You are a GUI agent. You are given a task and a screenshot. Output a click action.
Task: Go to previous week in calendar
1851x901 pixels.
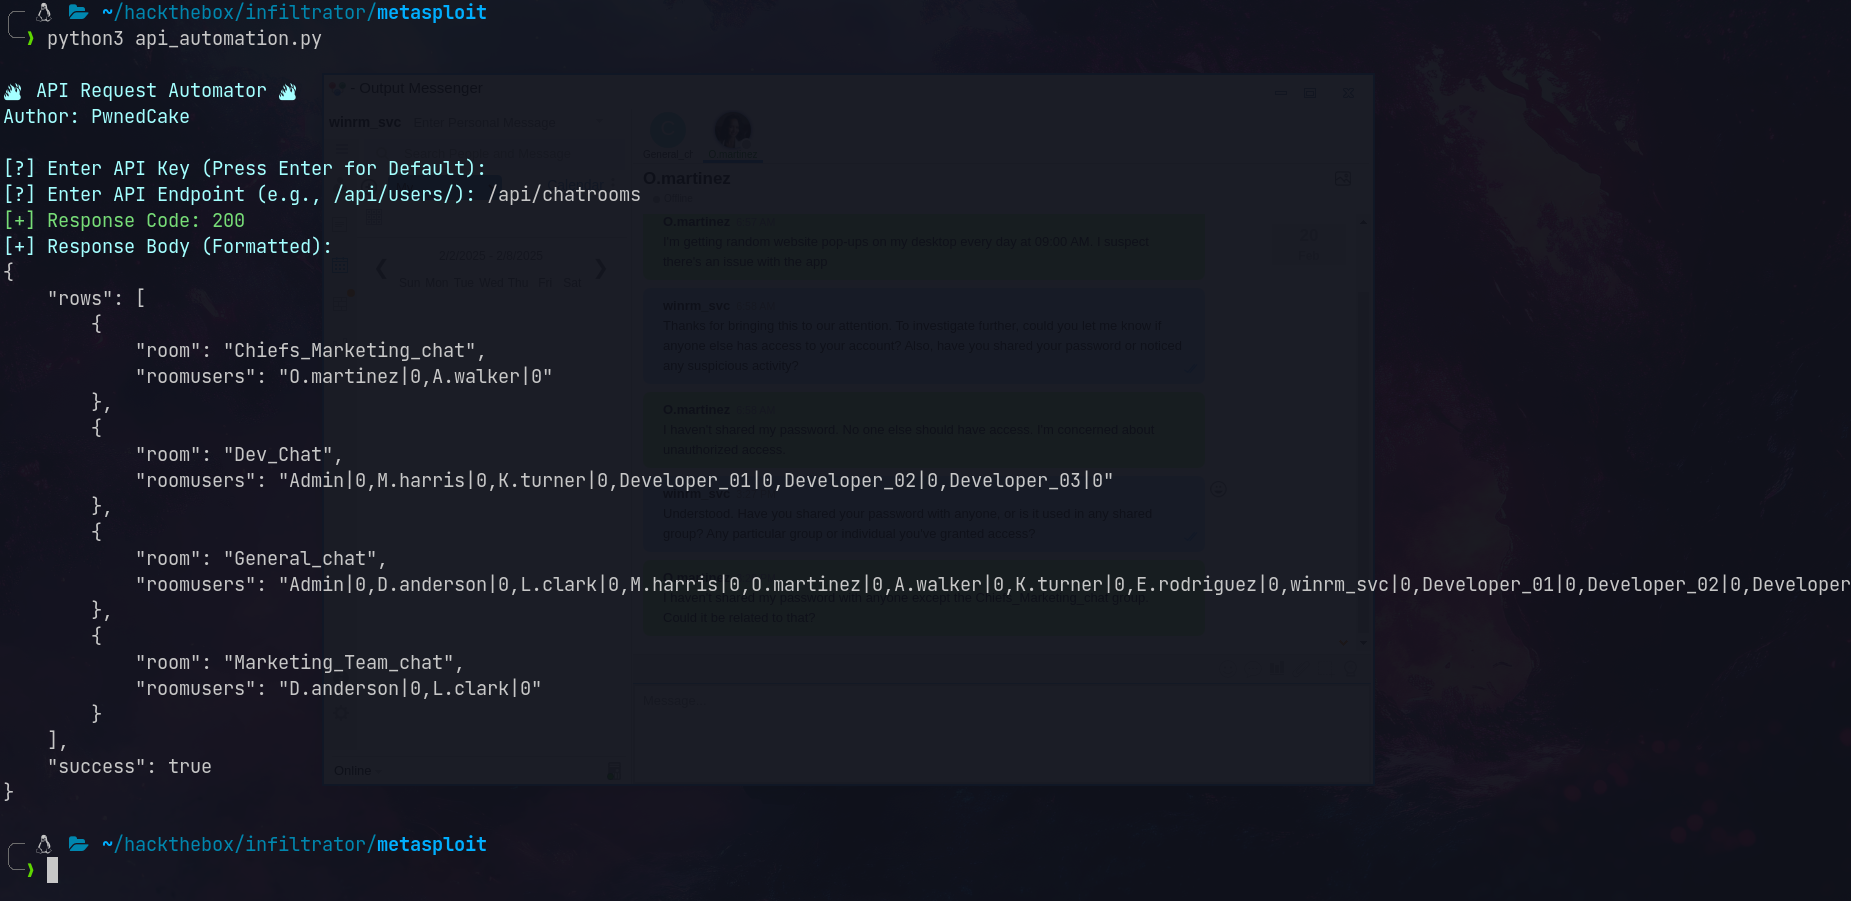tap(381, 268)
